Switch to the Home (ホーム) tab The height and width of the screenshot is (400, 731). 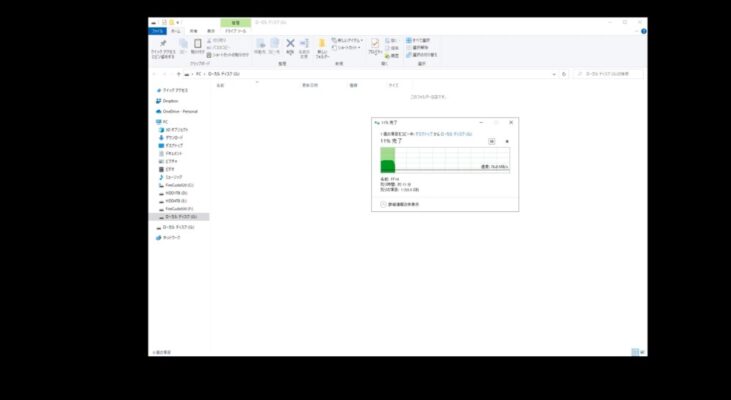175,31
